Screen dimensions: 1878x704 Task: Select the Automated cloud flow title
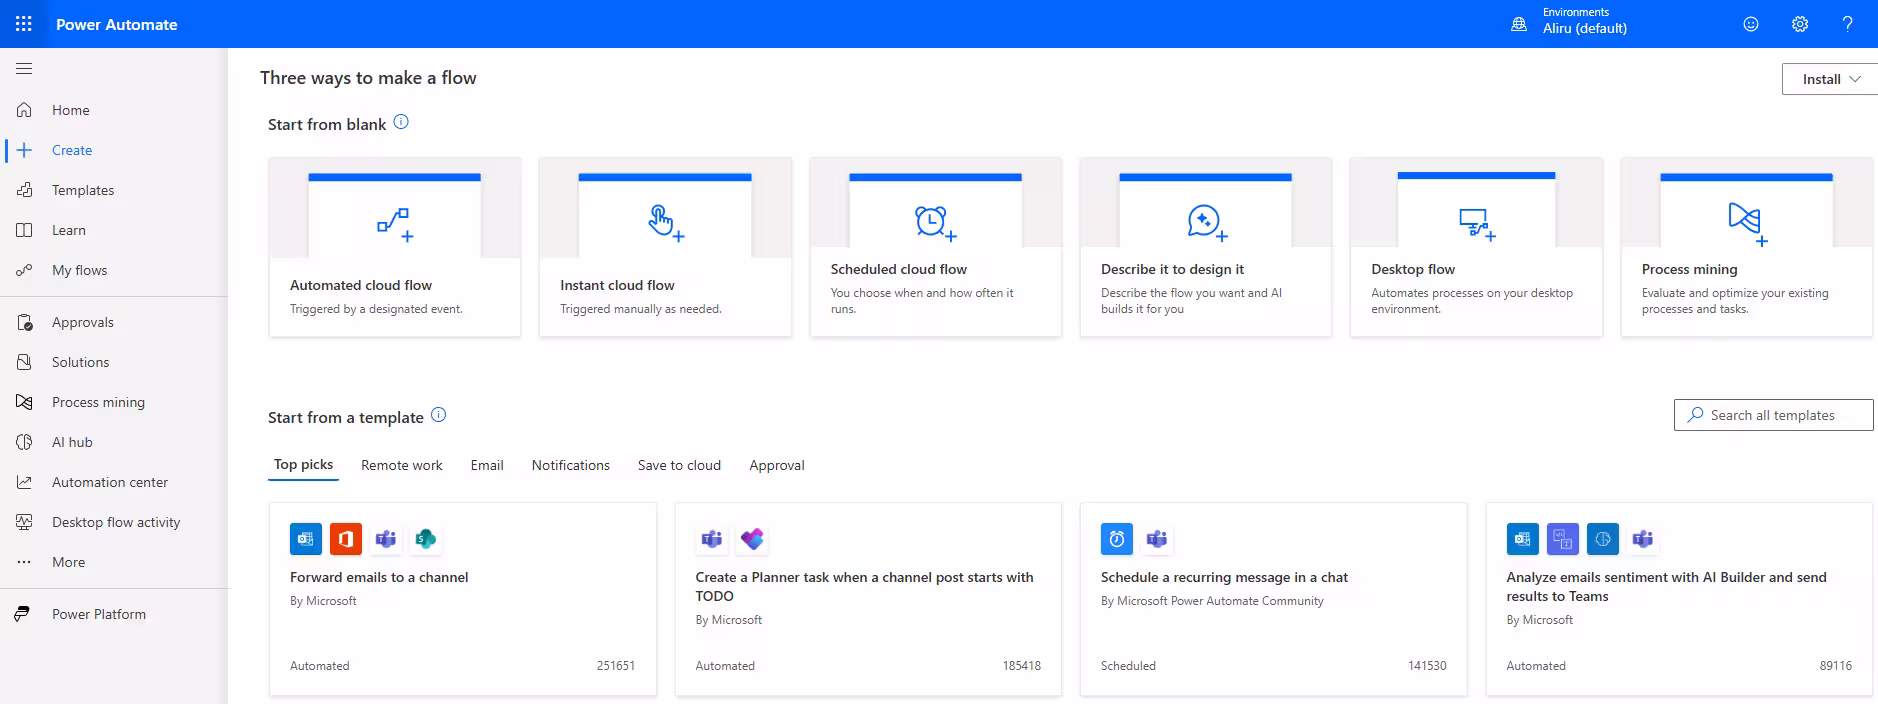(x=361, y=285)
